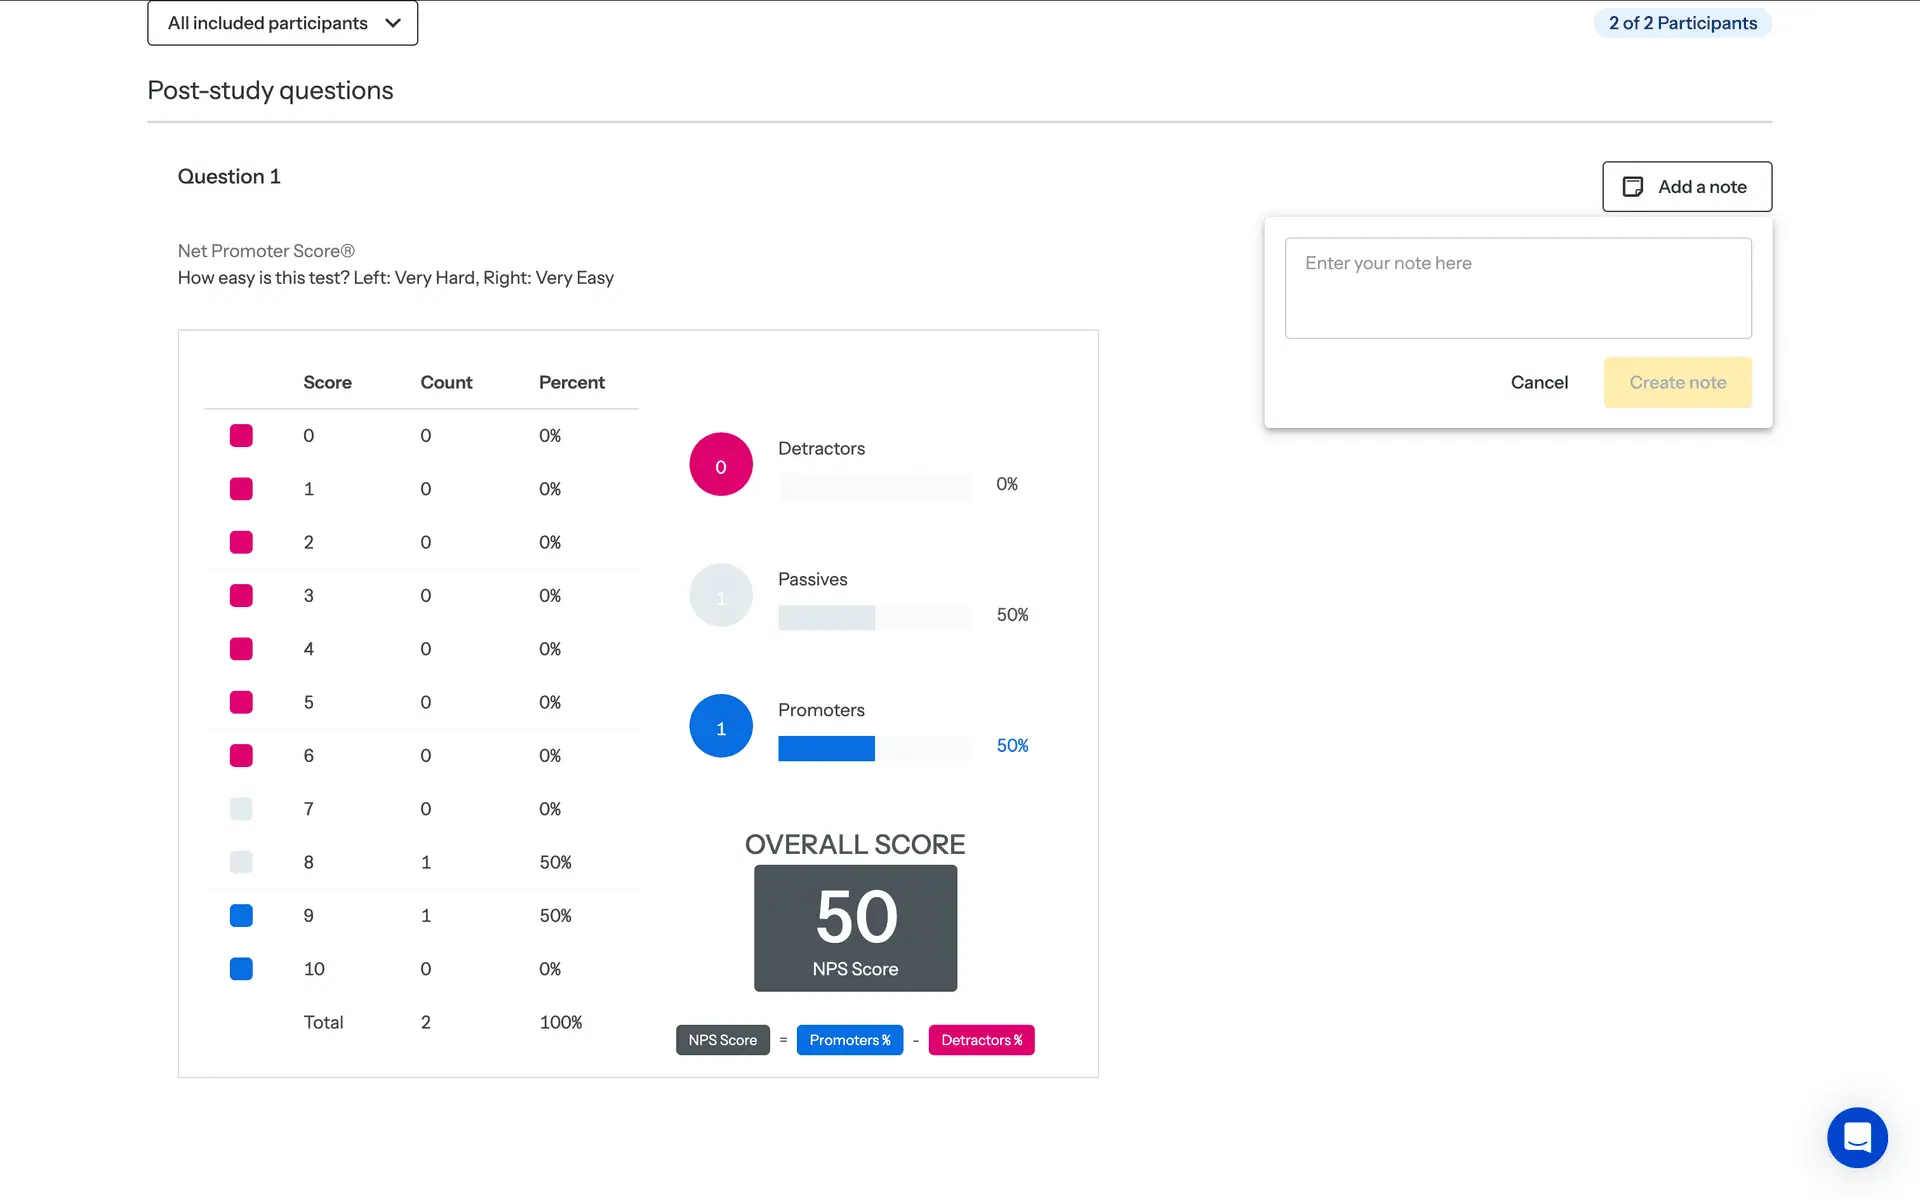
Task: Click the pink Detractors count circle
Action: [x=720, y=465]
